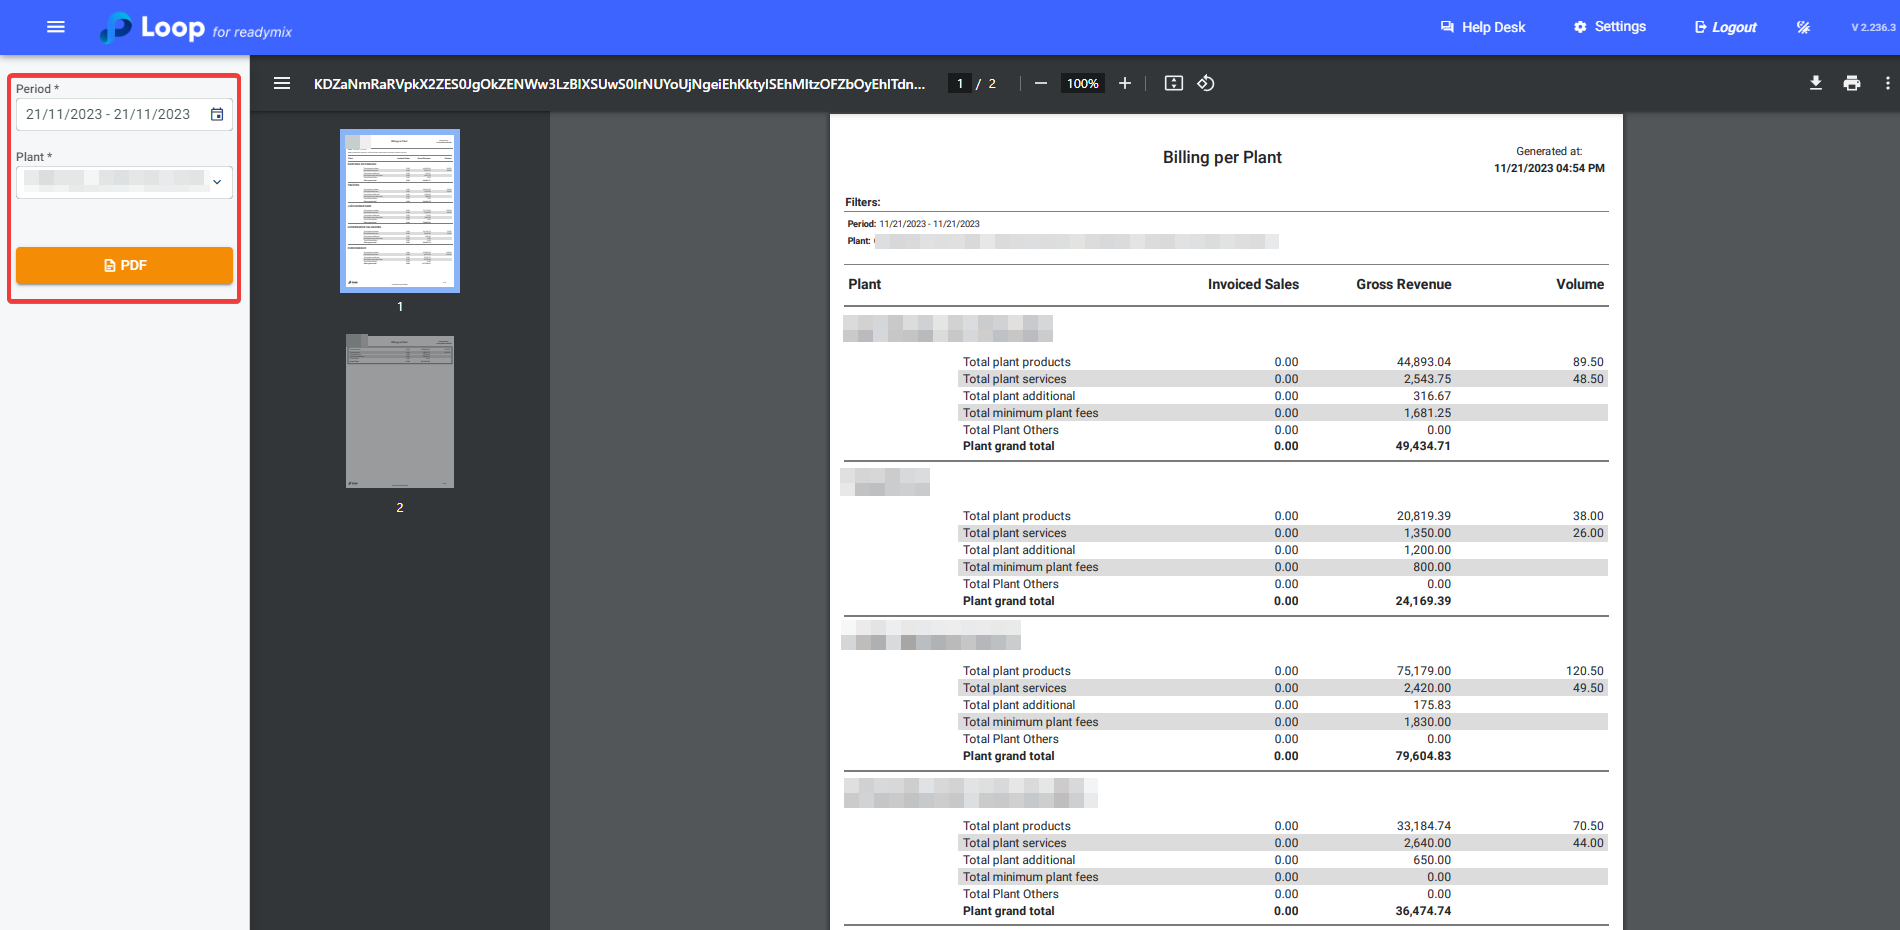Click the Period date range field

coord(108,114)
